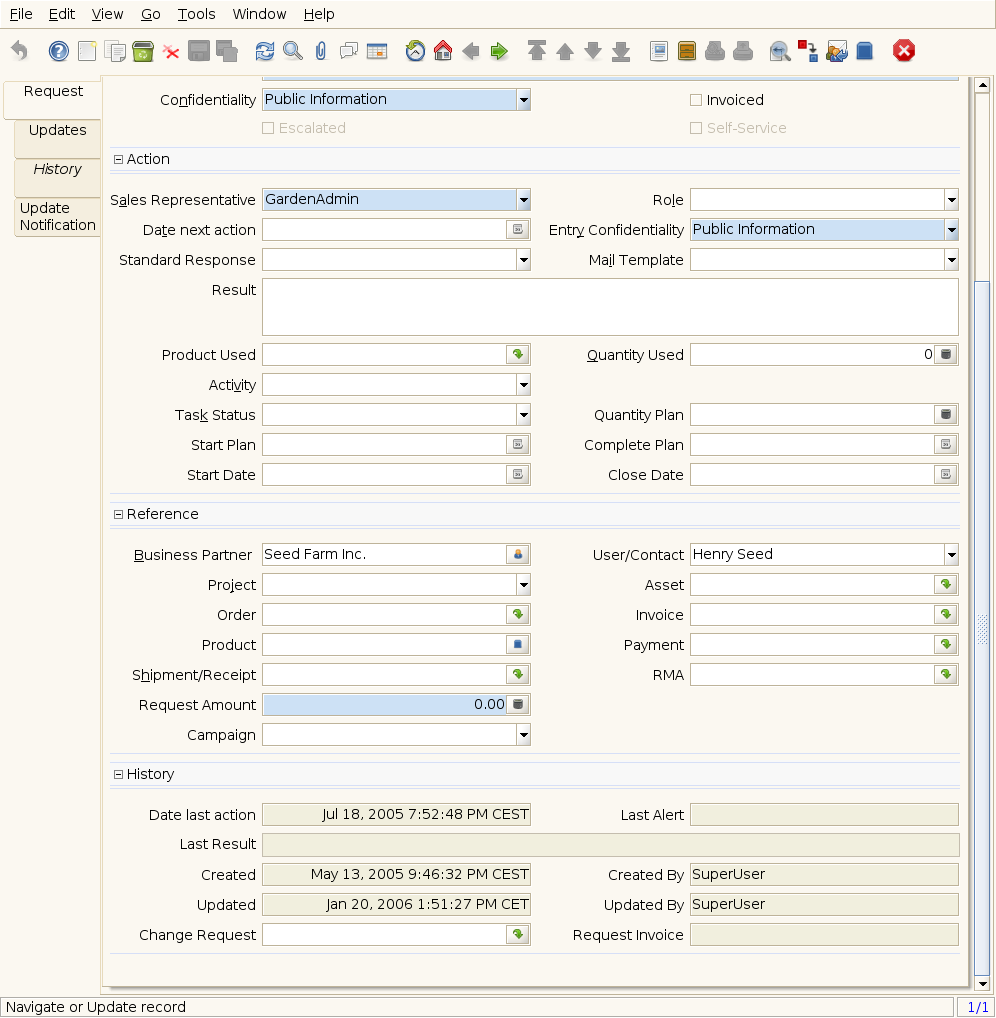Collapse the Reference section

coord(118,514)
